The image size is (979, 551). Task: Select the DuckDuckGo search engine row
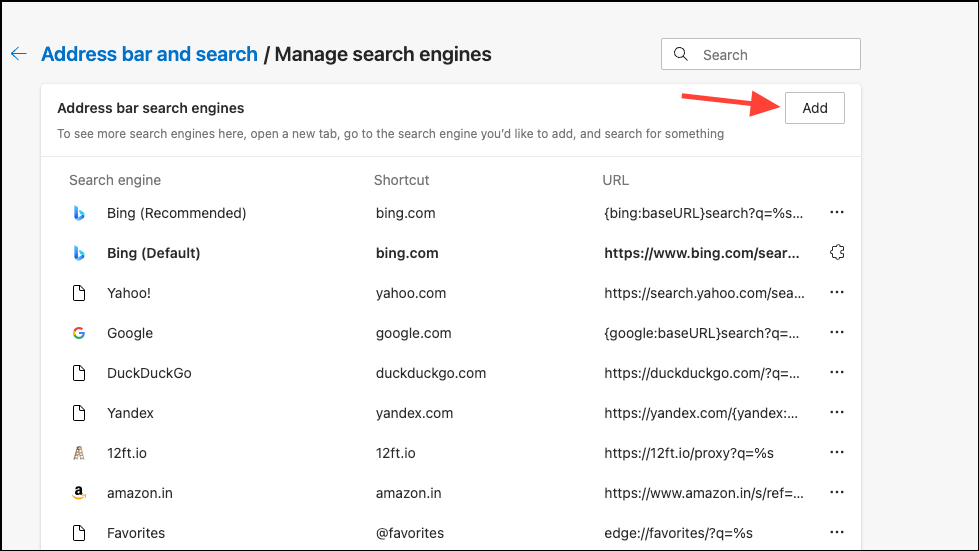[149, 373]
